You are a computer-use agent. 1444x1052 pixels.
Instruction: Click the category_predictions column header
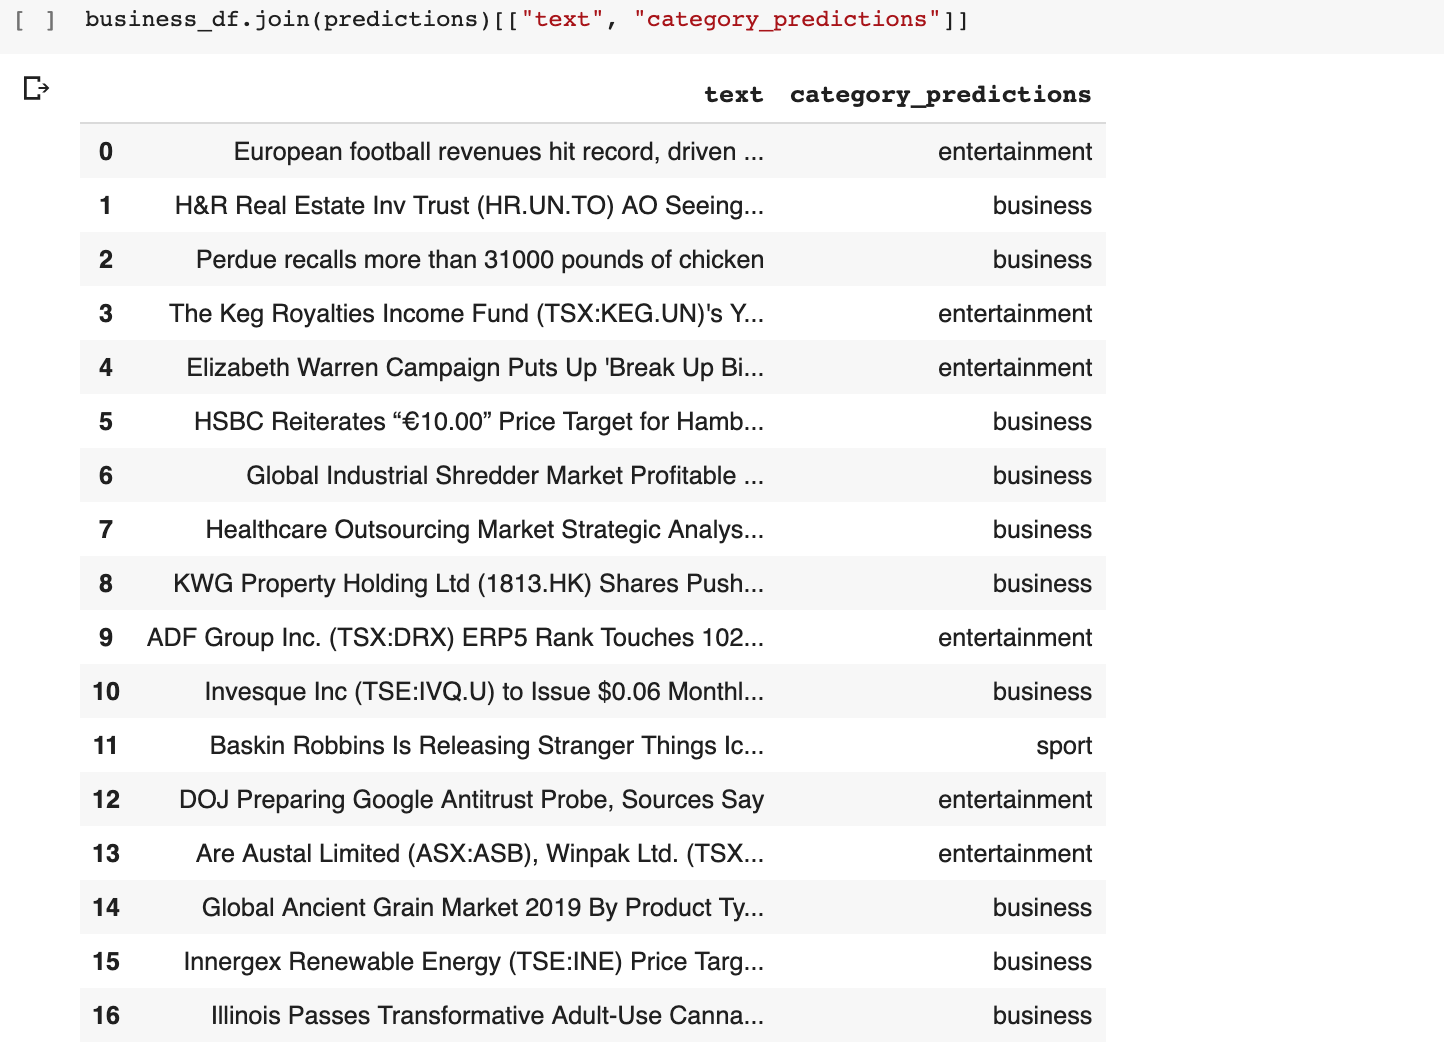click(940, 95)
